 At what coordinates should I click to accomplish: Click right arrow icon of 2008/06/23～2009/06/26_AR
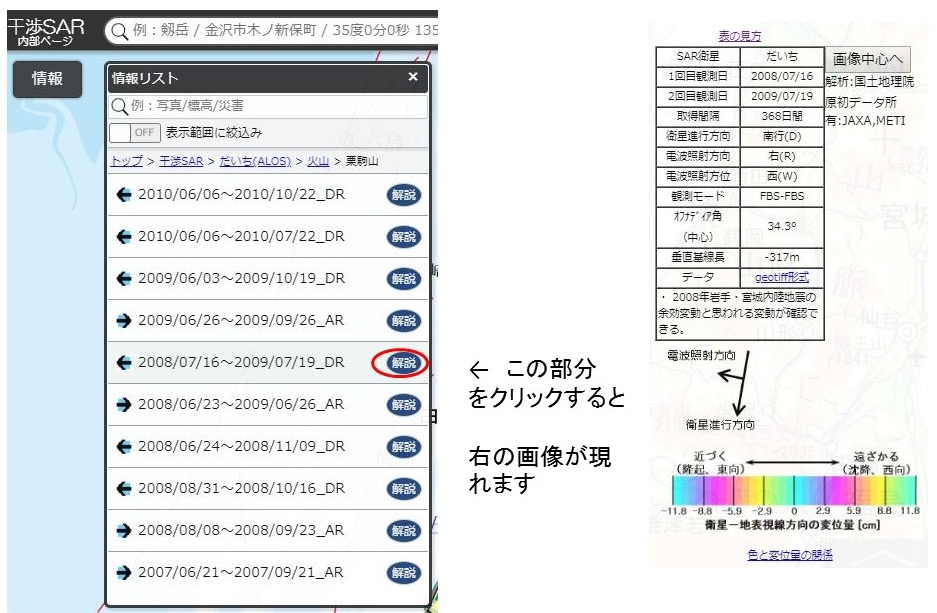coord(124,404)
